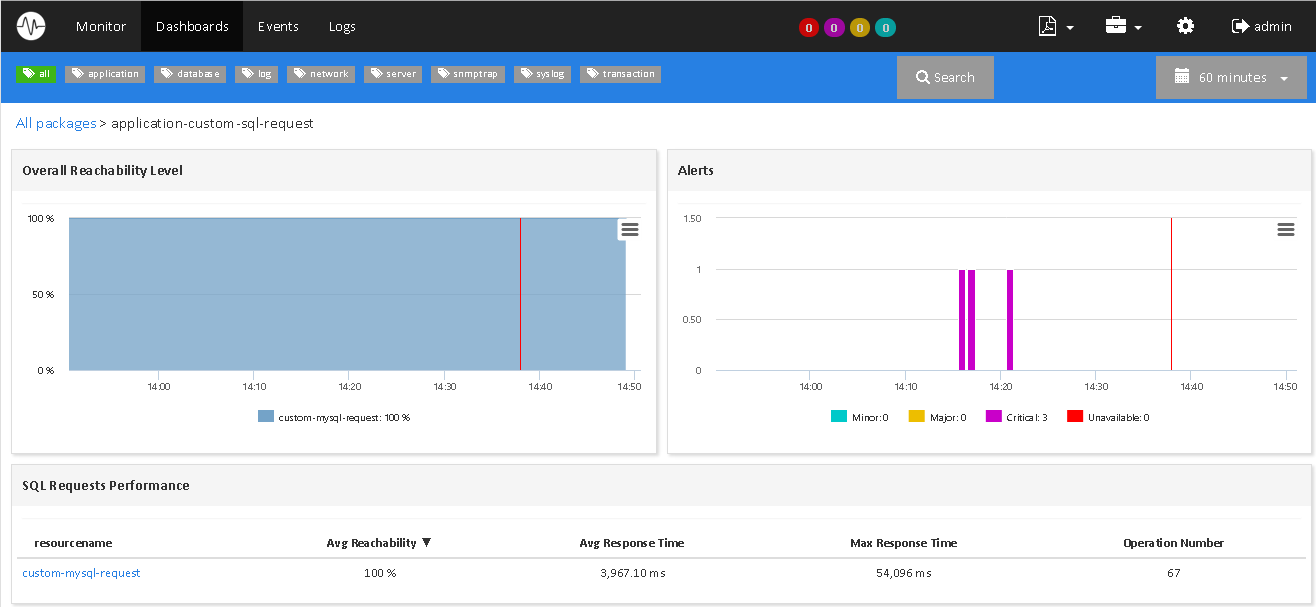
Task: Toggle the 'network' tag filter
Action: (321, 74)
